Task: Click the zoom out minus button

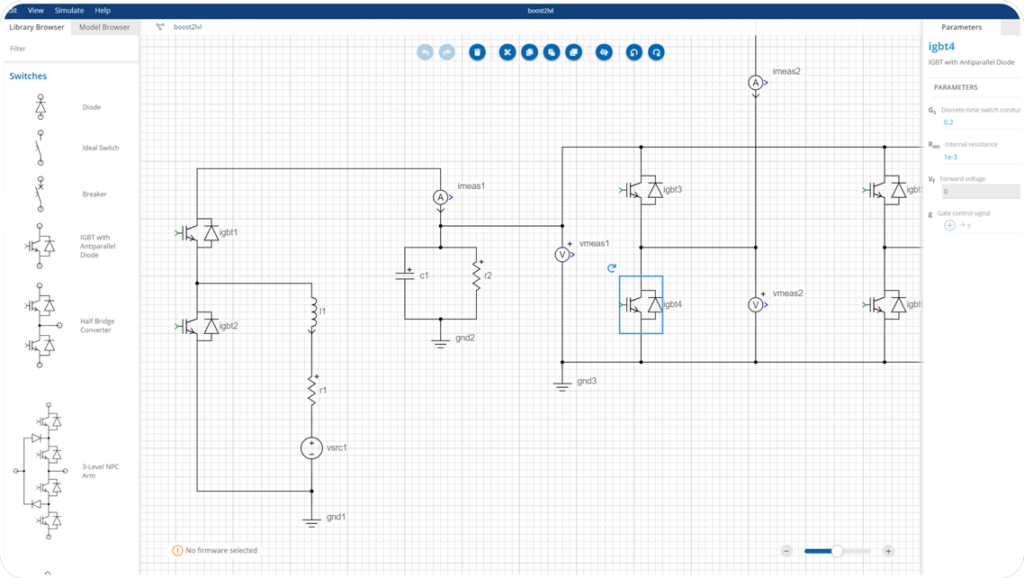Action: click(x=786, y=551)
